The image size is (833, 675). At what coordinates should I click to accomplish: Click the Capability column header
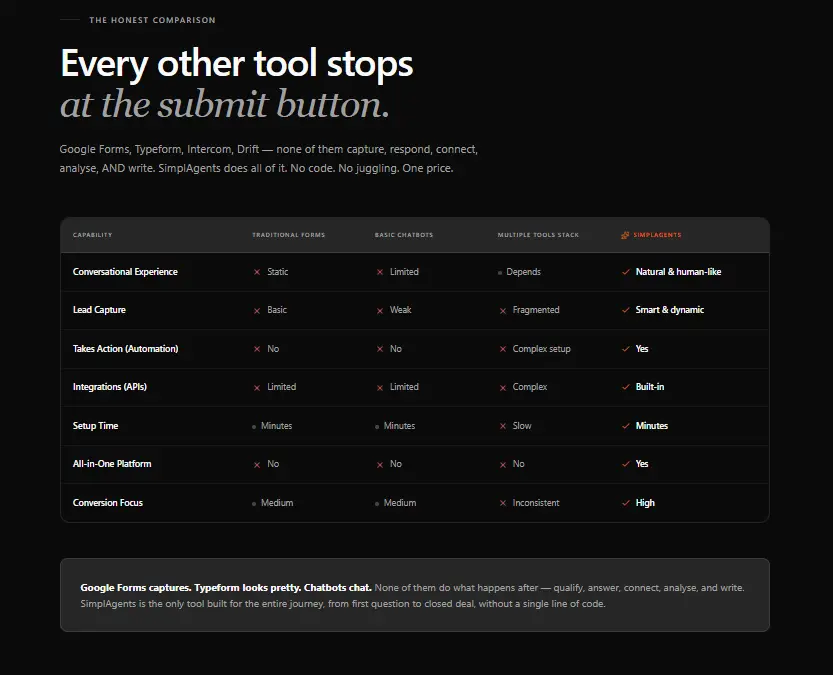coord(92,235)
